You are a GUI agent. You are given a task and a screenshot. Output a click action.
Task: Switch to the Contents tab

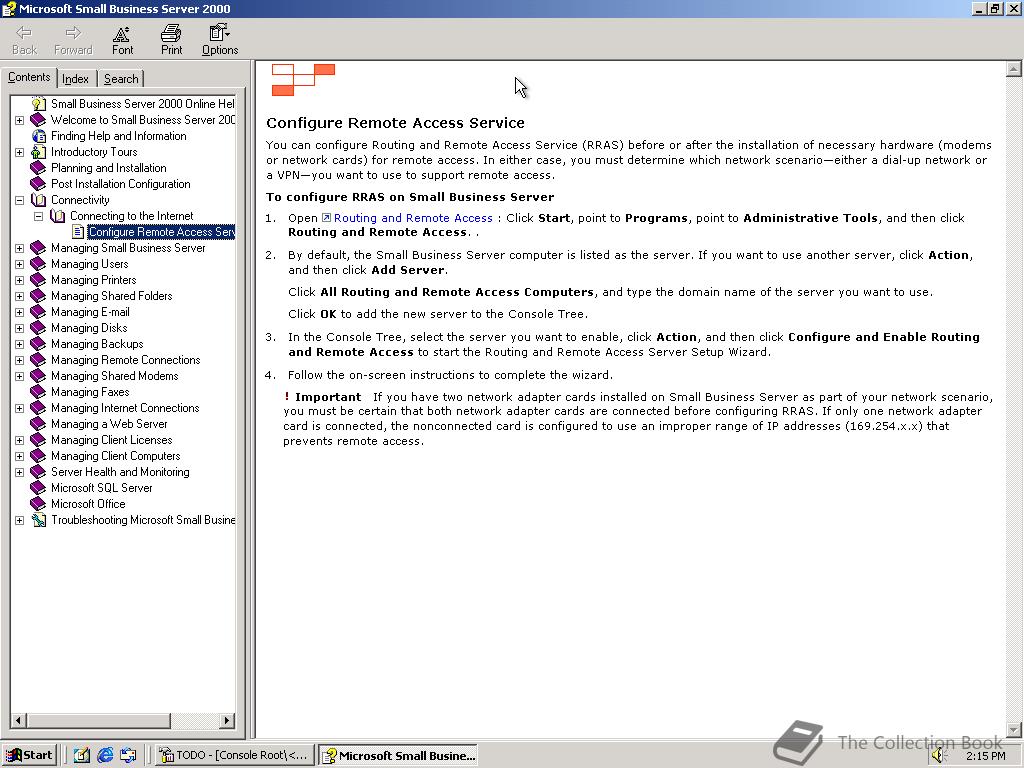pos(29,77)
